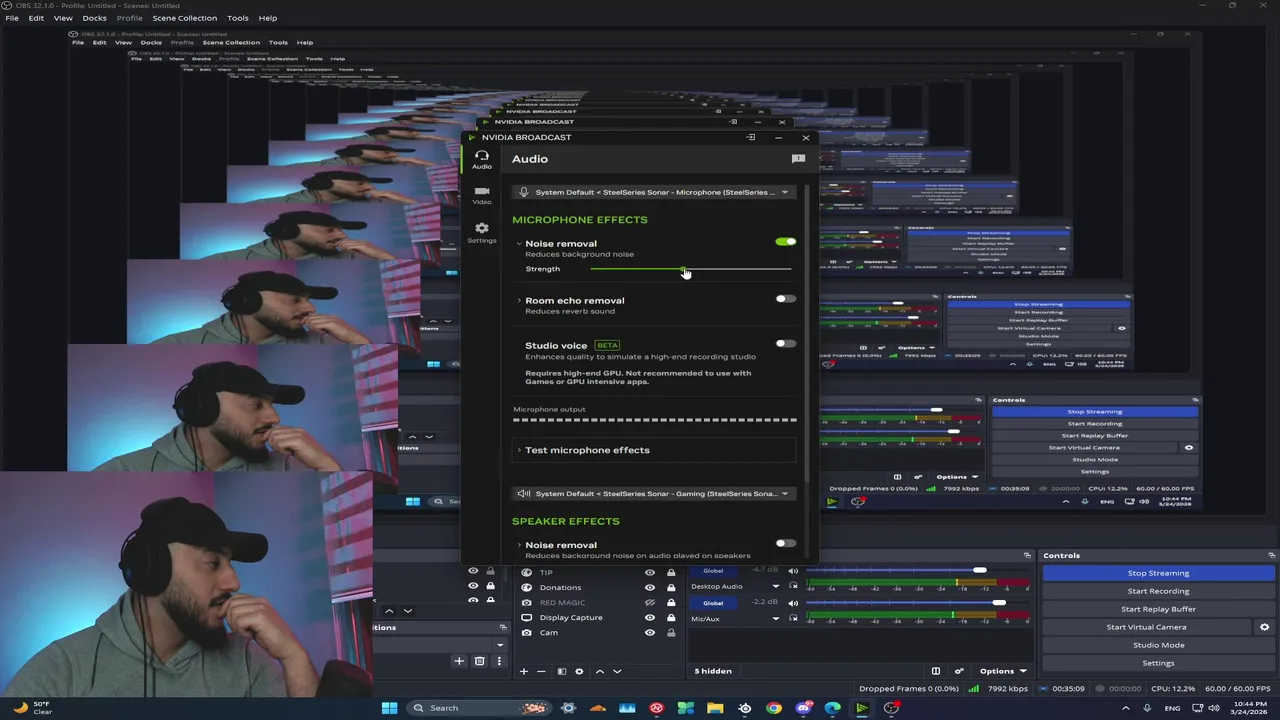The width and height of the screenshot is (1280, 720).
Task: Collapse the microphone Noise removal section chevron
Action: (519, 244)
